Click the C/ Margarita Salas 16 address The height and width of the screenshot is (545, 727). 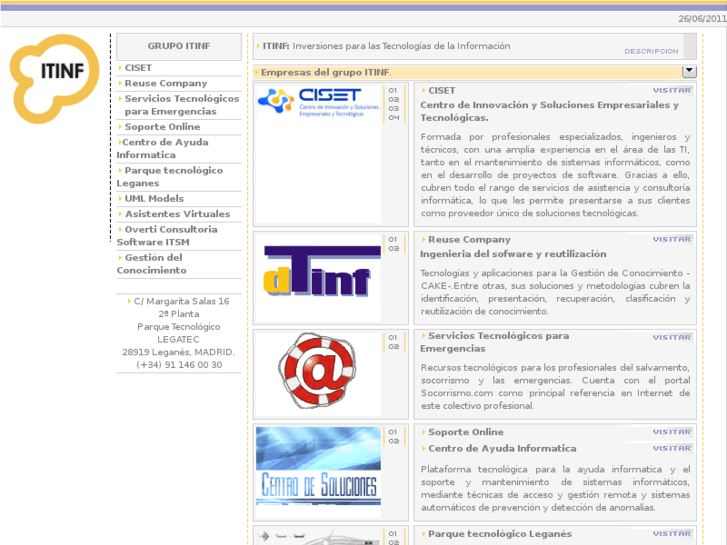coord(181,301)
